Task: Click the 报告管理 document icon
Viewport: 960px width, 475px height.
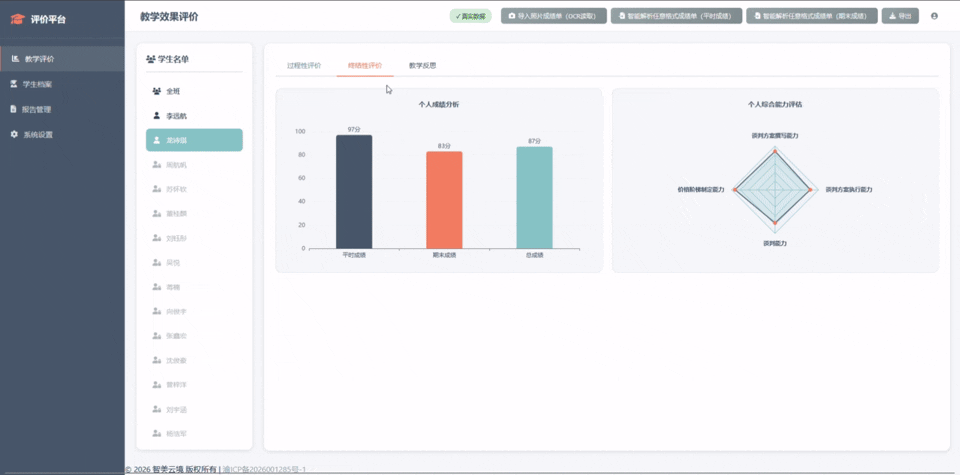Action: tap(14, 109)
